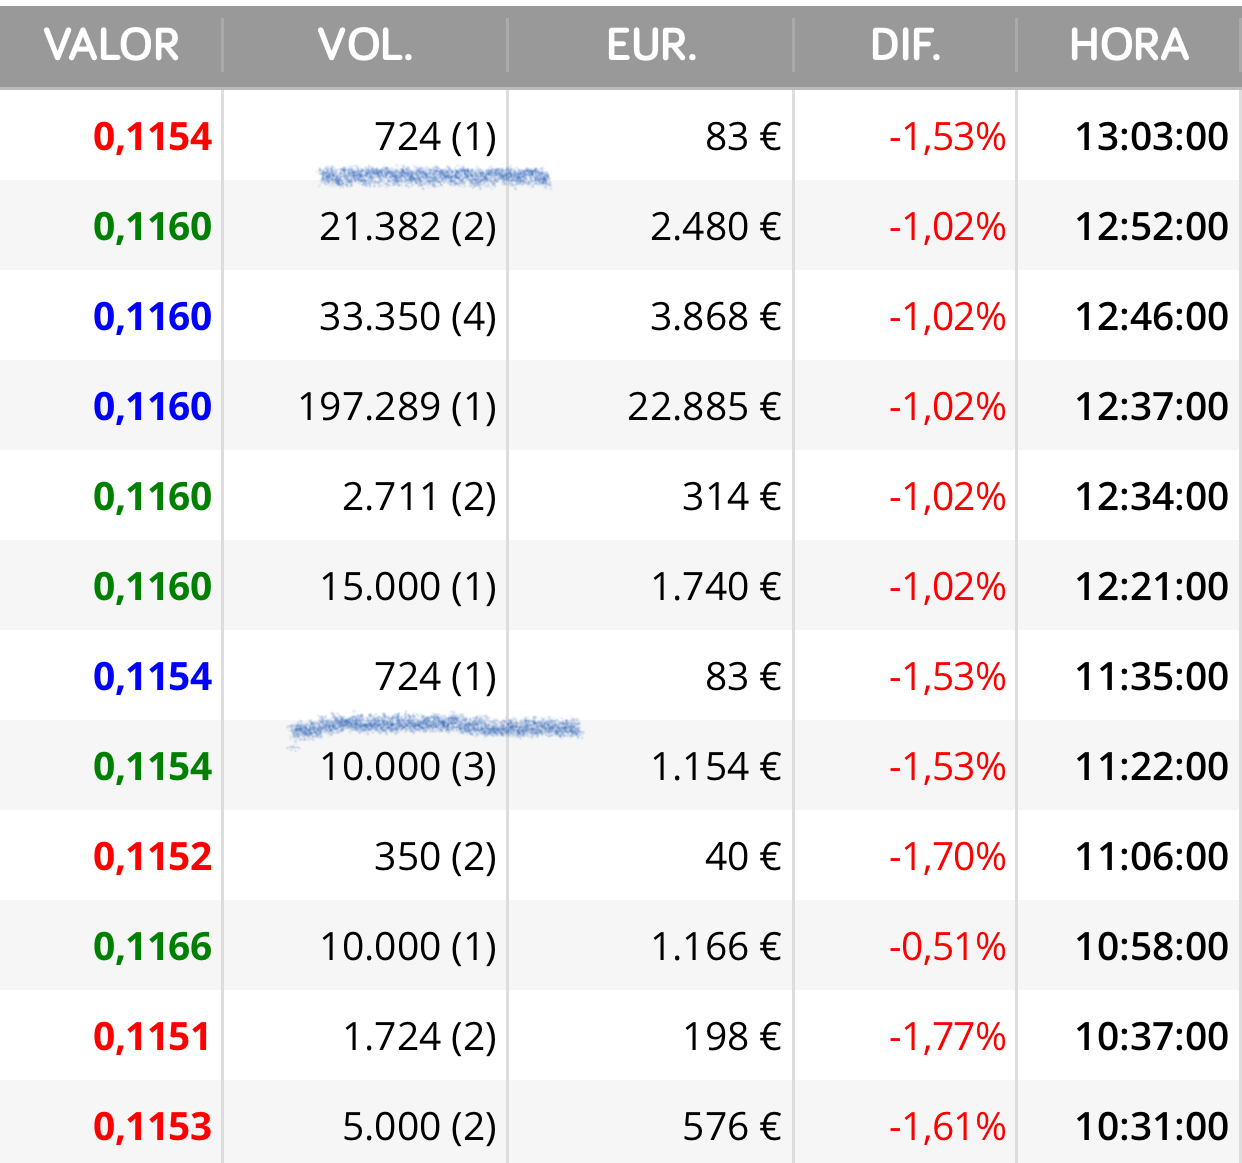1242x1163 pixels.
Task: Select the 12:34:00 time cell
Action: [x=1151, y=497]
